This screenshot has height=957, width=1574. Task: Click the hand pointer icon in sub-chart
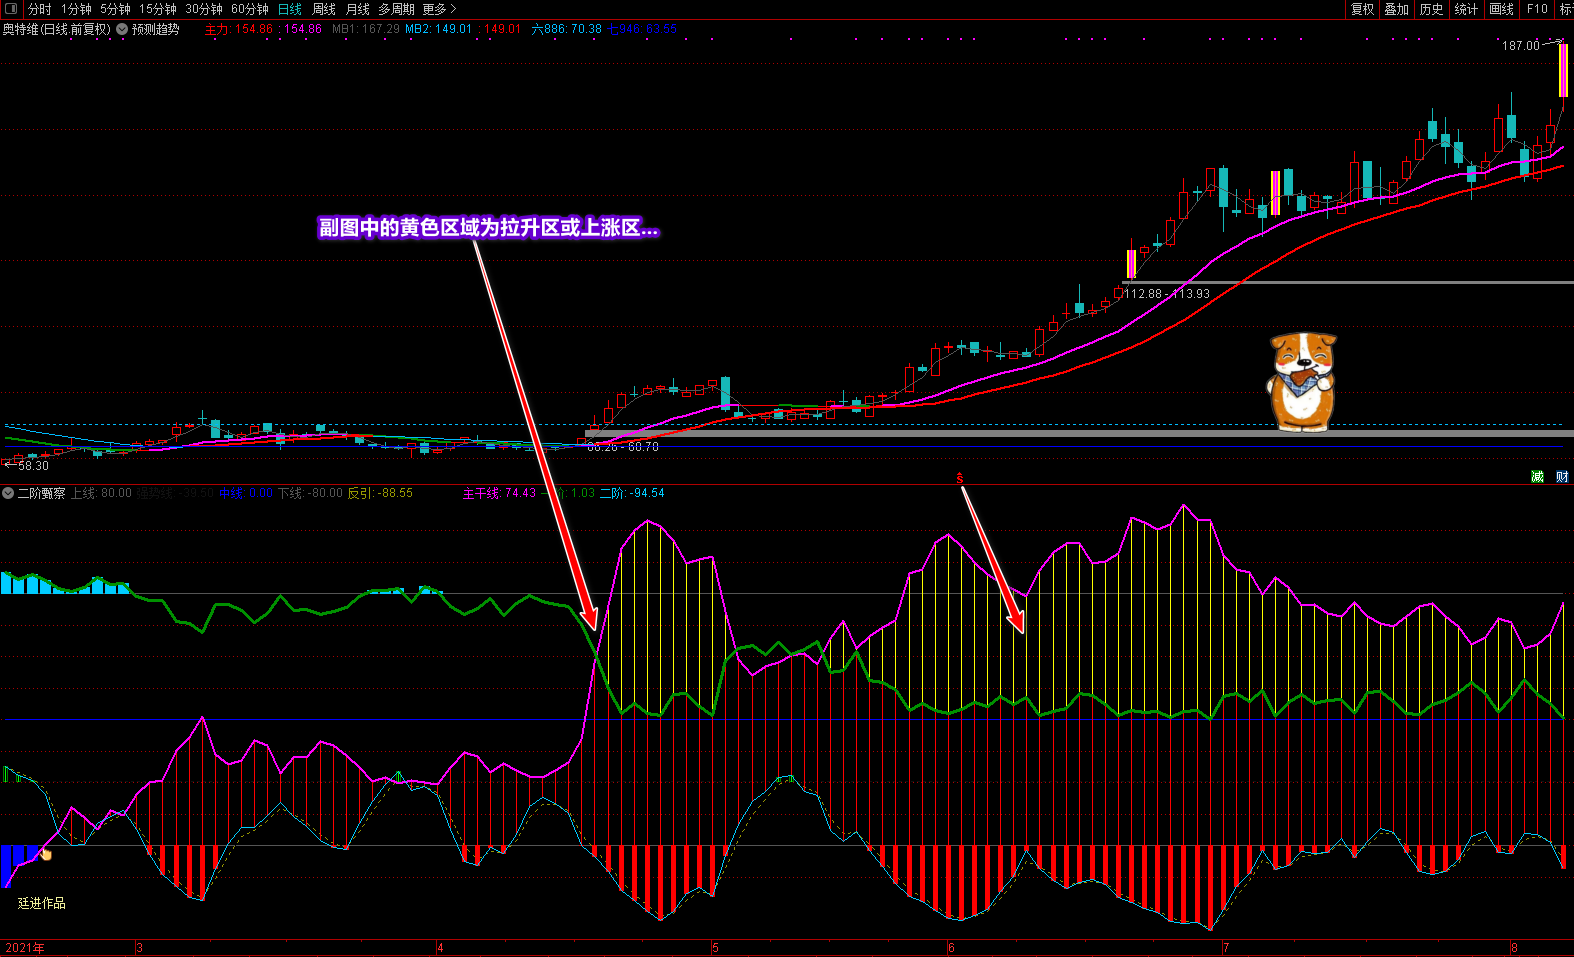click(46, 853)
